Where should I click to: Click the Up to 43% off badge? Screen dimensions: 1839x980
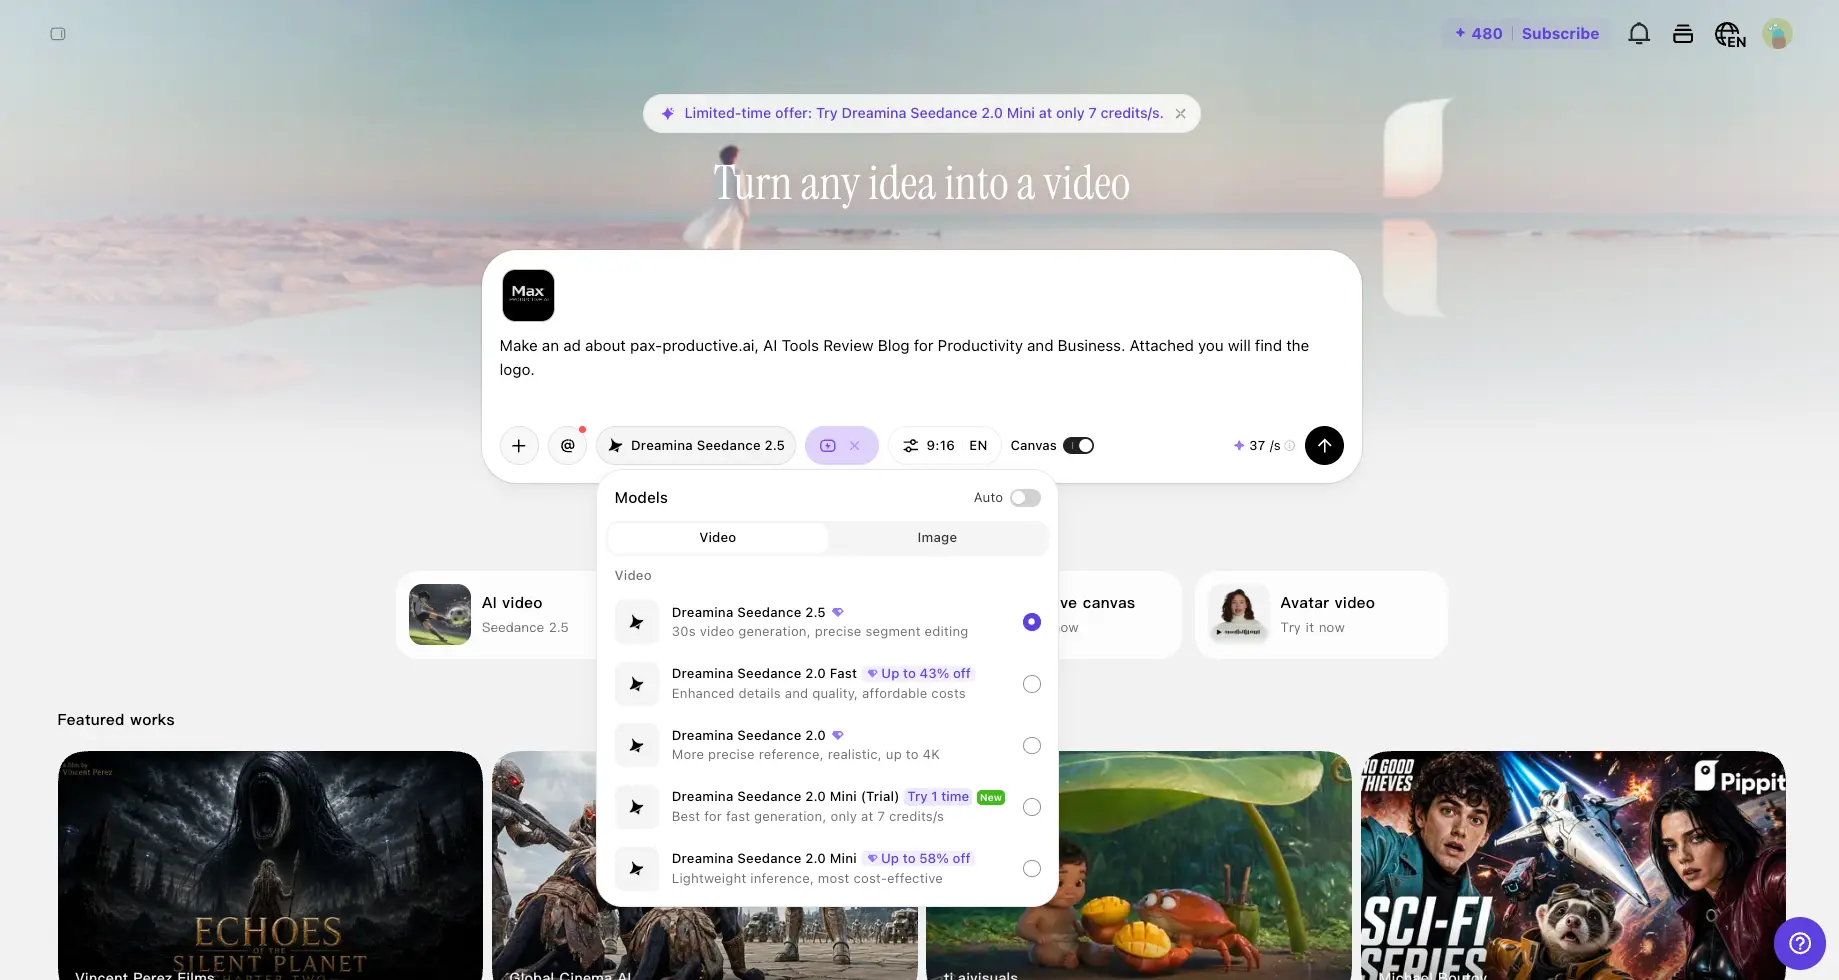click(x=919, y=674)
